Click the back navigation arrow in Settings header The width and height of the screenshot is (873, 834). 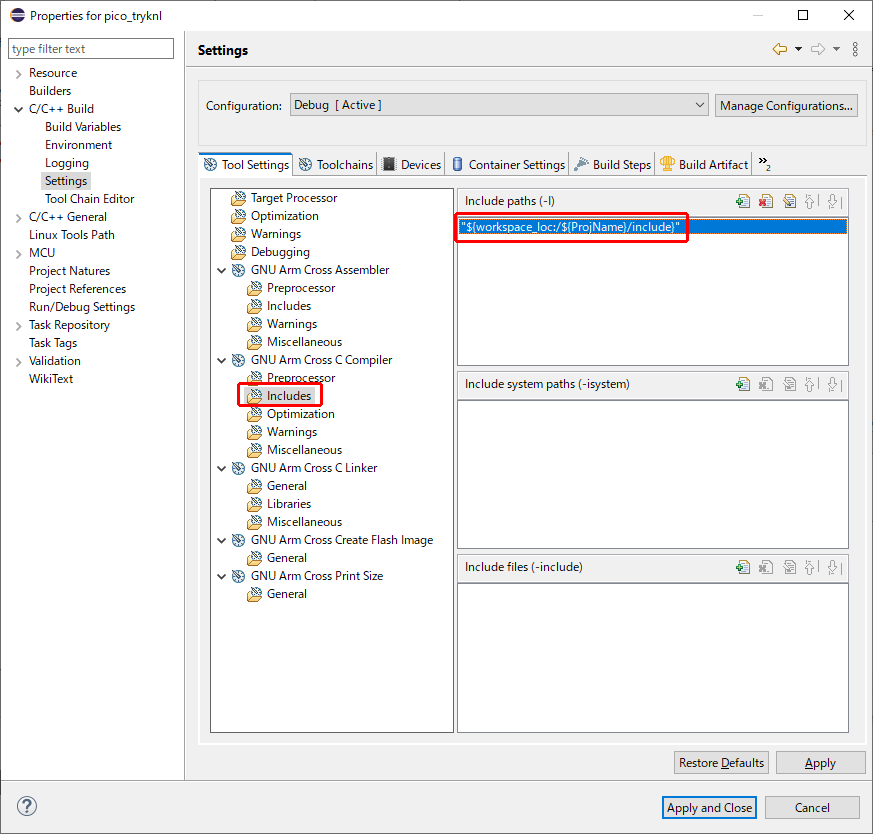point(780,49)
